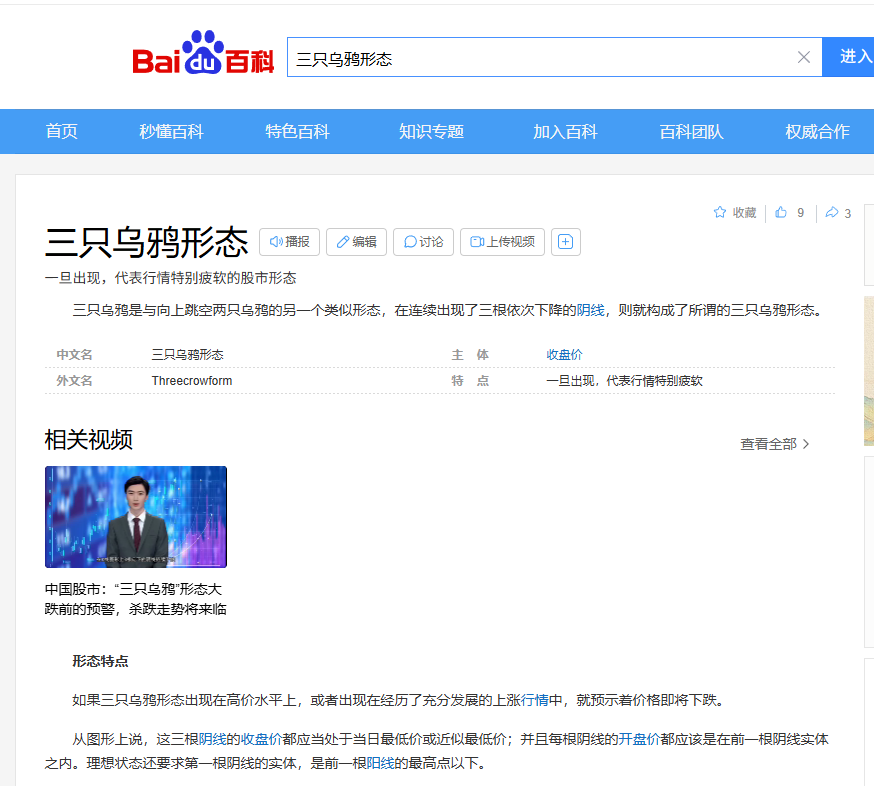
Task: Click the 三只乌鸦形态 article title
Action: (147, 242)
